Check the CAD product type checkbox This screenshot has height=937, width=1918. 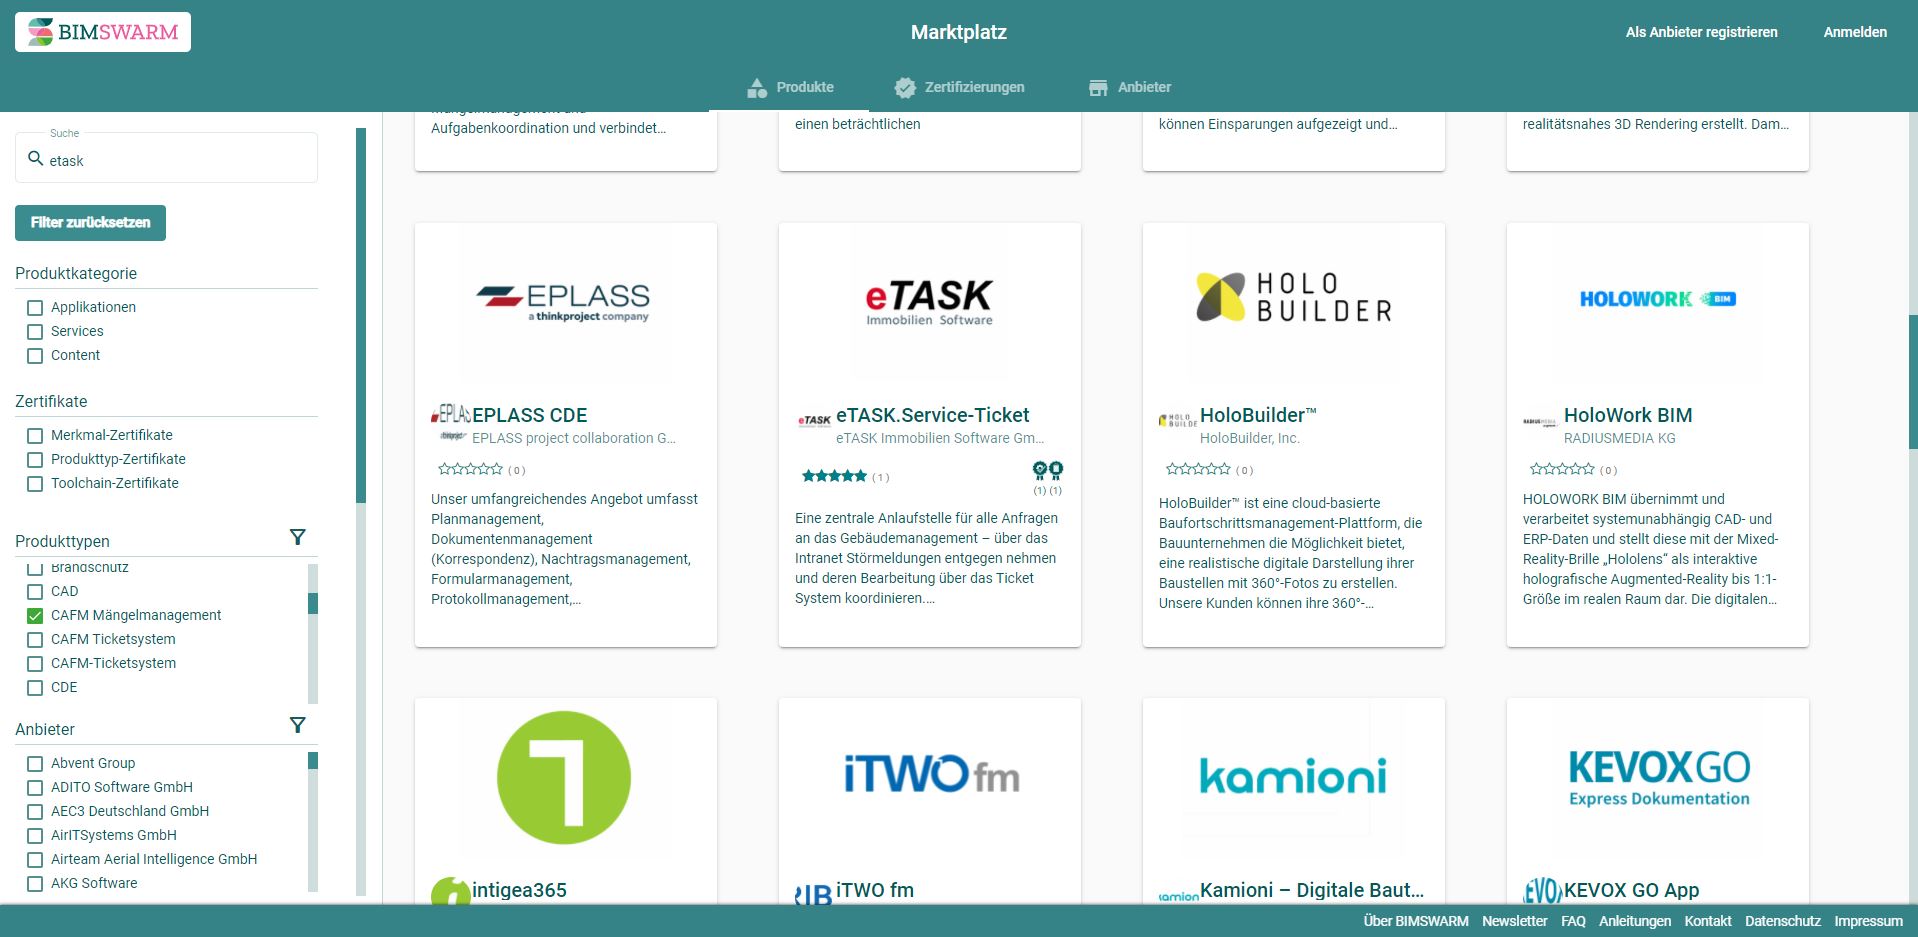tap(35, 592)
